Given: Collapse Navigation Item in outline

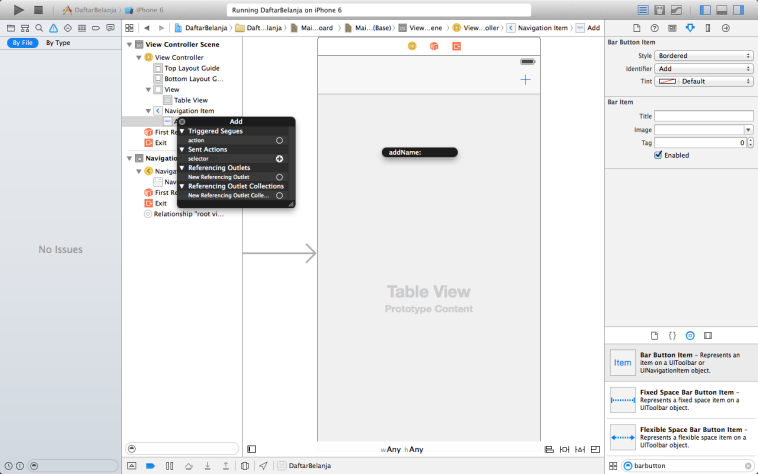Looking at the screenshot, I should pos(148,111).
